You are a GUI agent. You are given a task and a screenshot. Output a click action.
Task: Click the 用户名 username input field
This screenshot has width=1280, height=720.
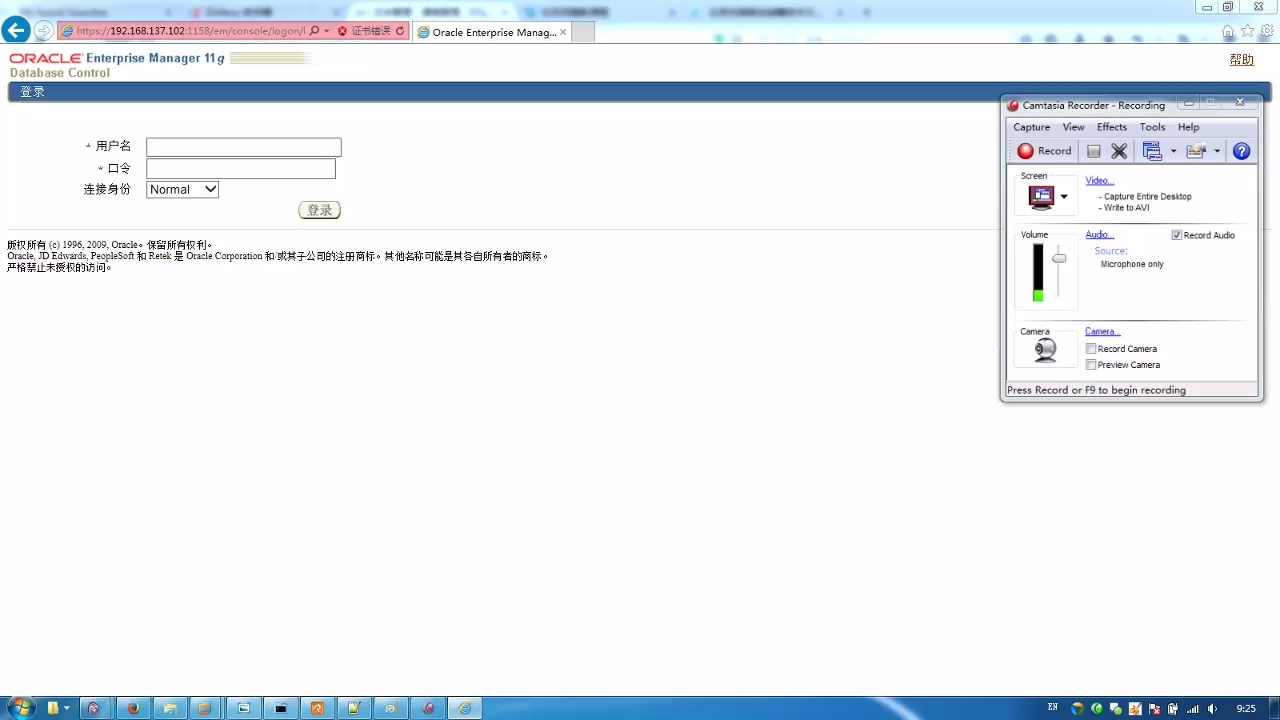point(243,147)
